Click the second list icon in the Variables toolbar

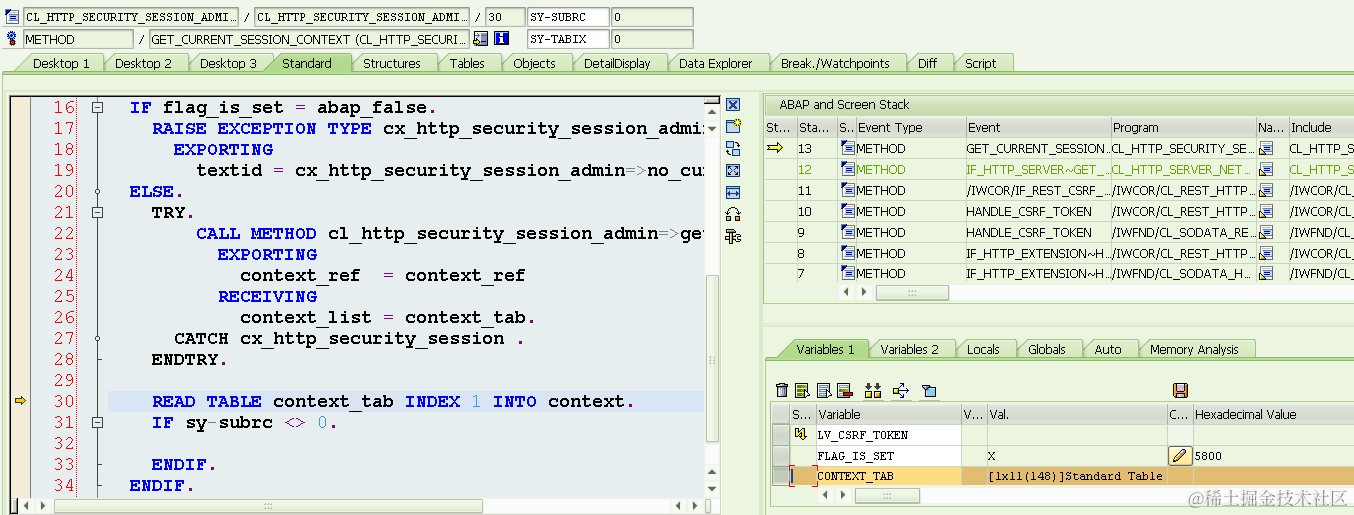824,390
